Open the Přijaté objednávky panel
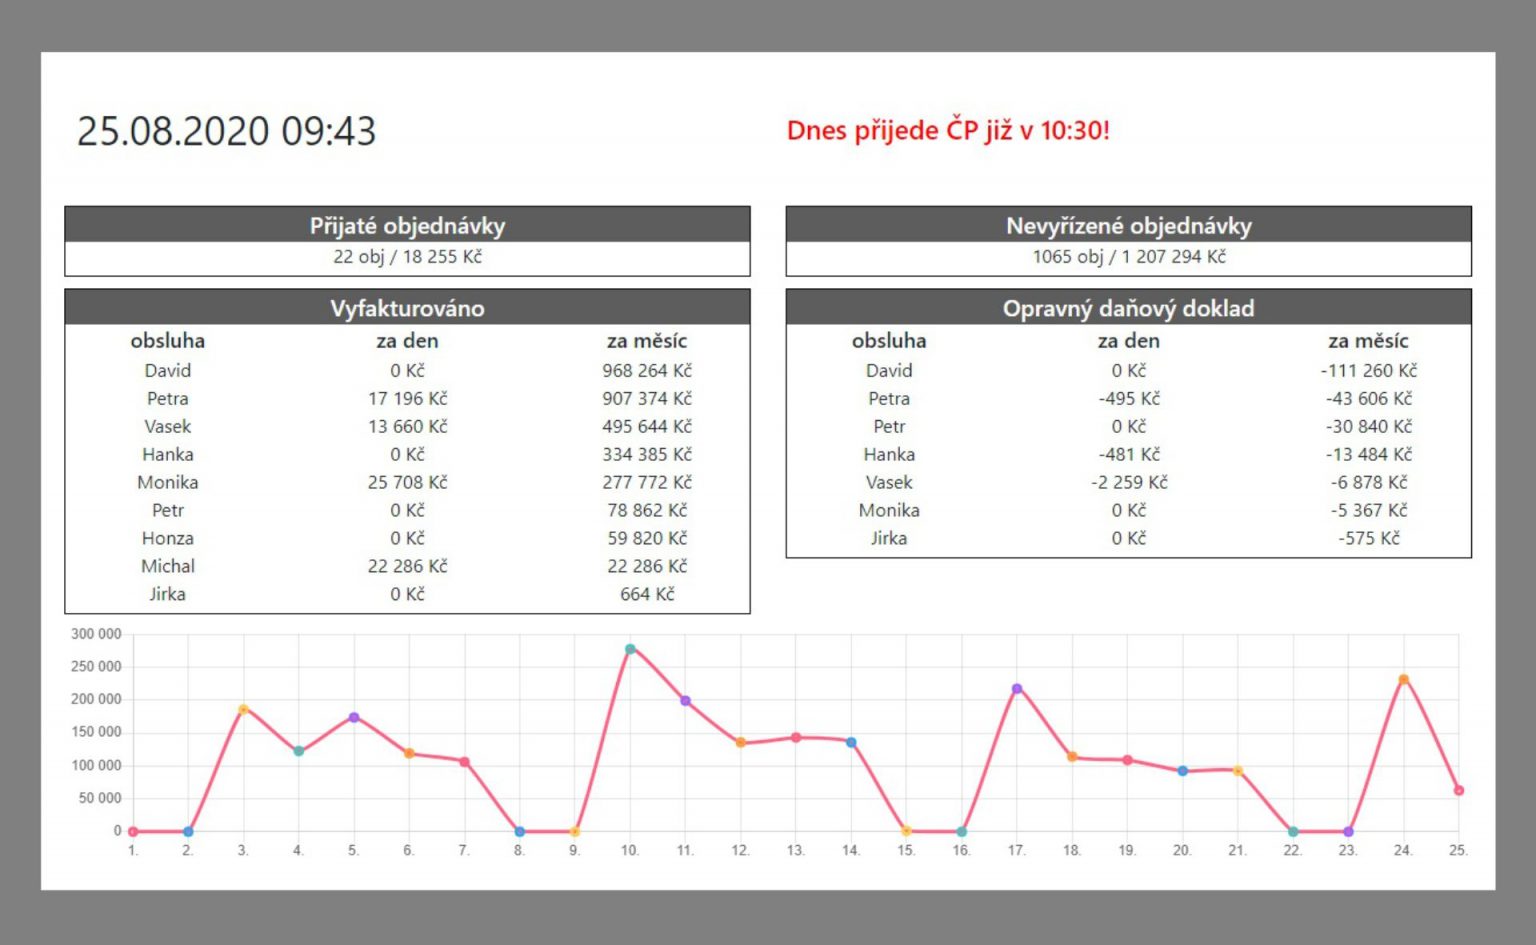Image resolution: width=1536 pixels, height=945 pixels. 407,225
